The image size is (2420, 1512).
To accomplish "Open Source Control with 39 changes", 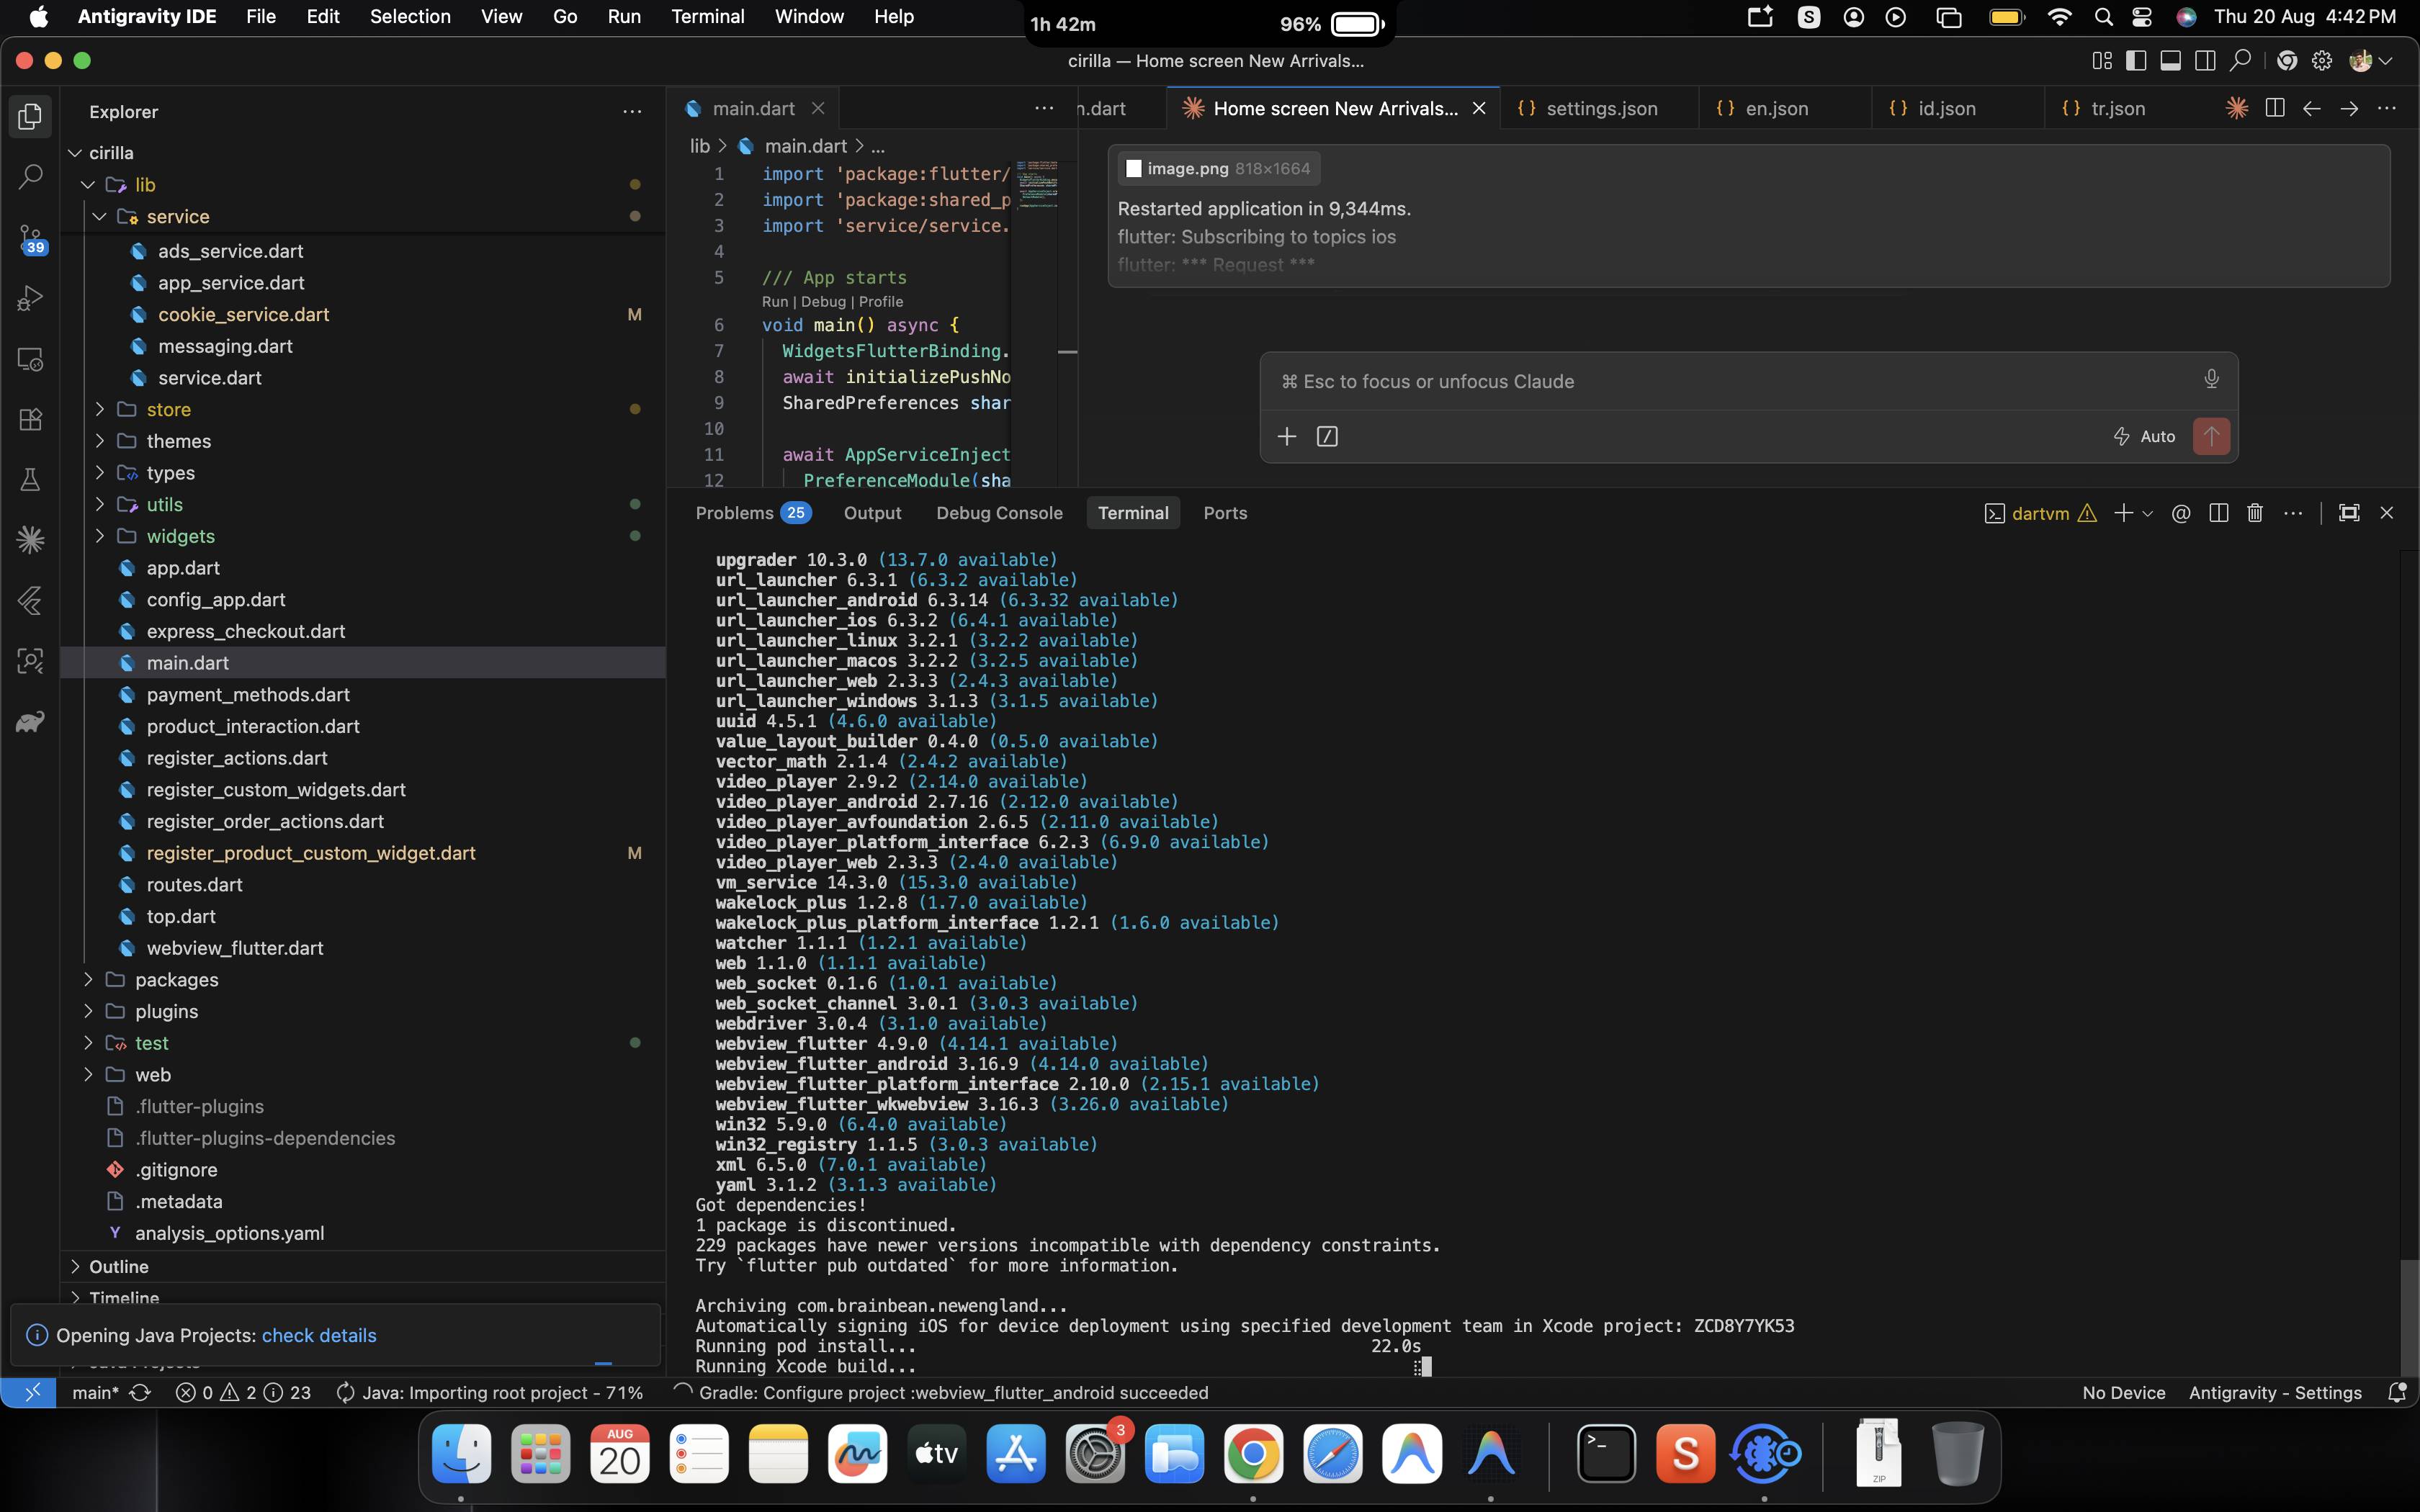I will click(x=30, y=238).
